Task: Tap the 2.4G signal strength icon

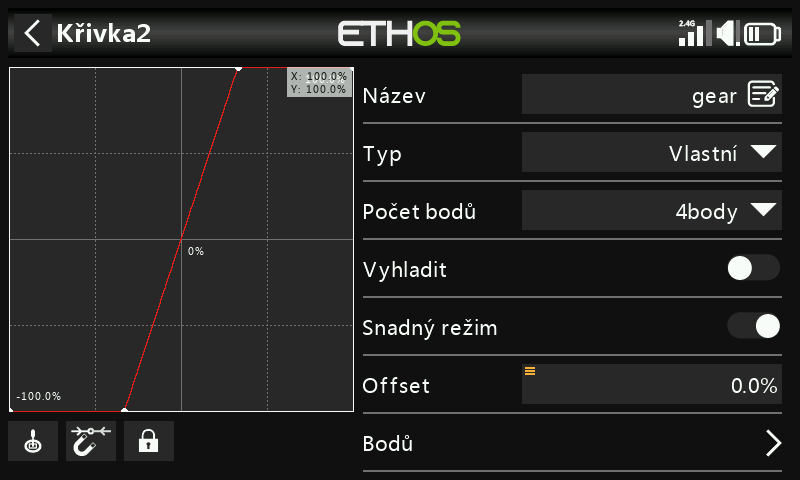Action: [x=690, y=33]
